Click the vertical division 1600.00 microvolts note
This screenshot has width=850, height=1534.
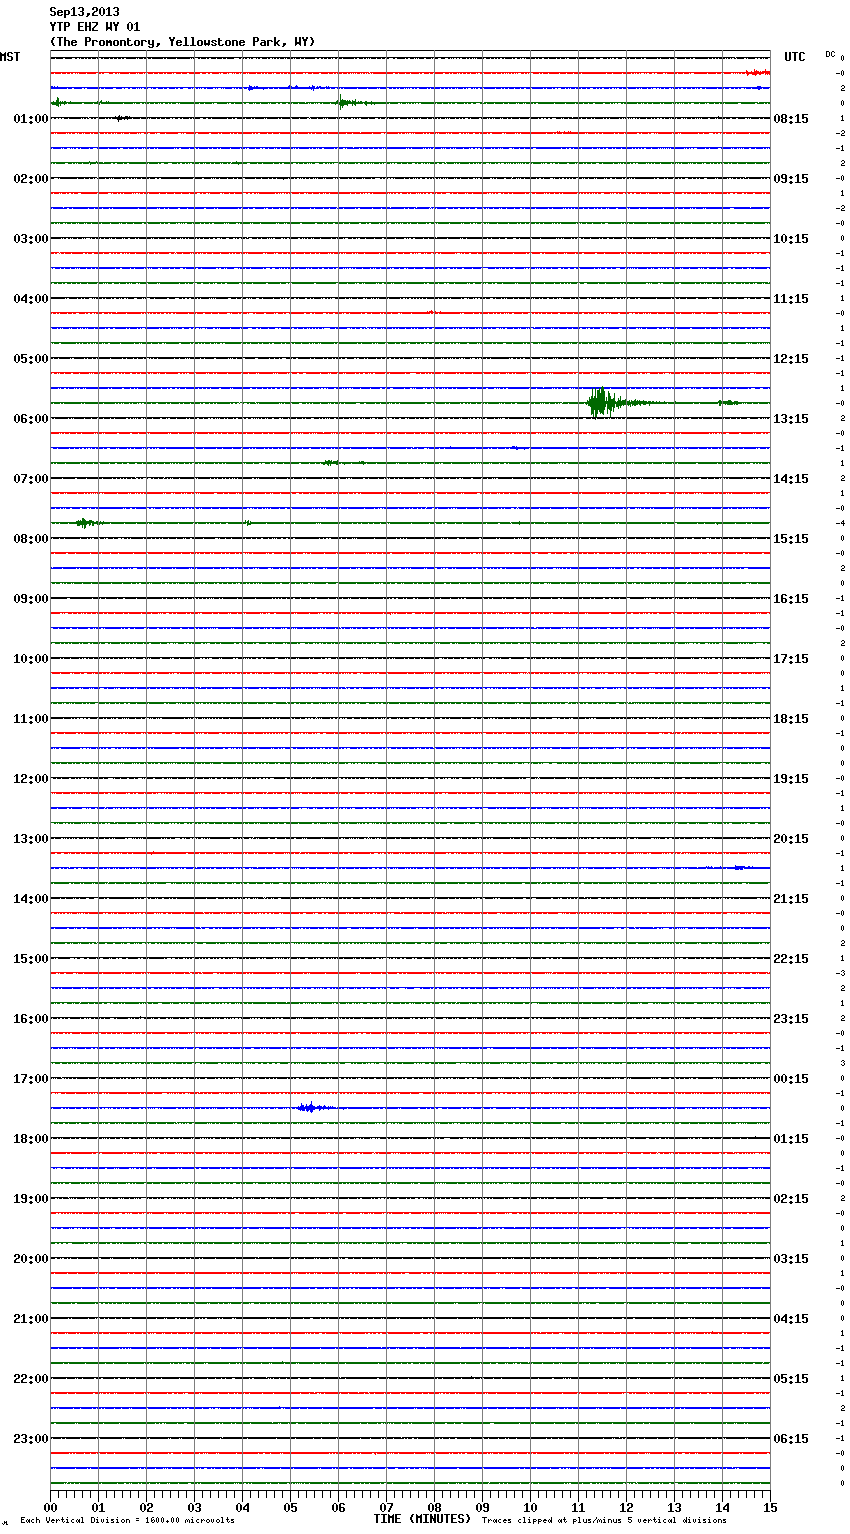tap(127, 1520)
